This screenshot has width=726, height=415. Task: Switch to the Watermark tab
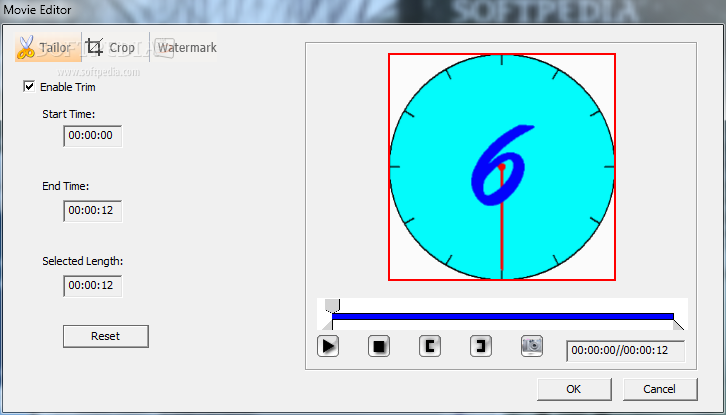point(184,47)
